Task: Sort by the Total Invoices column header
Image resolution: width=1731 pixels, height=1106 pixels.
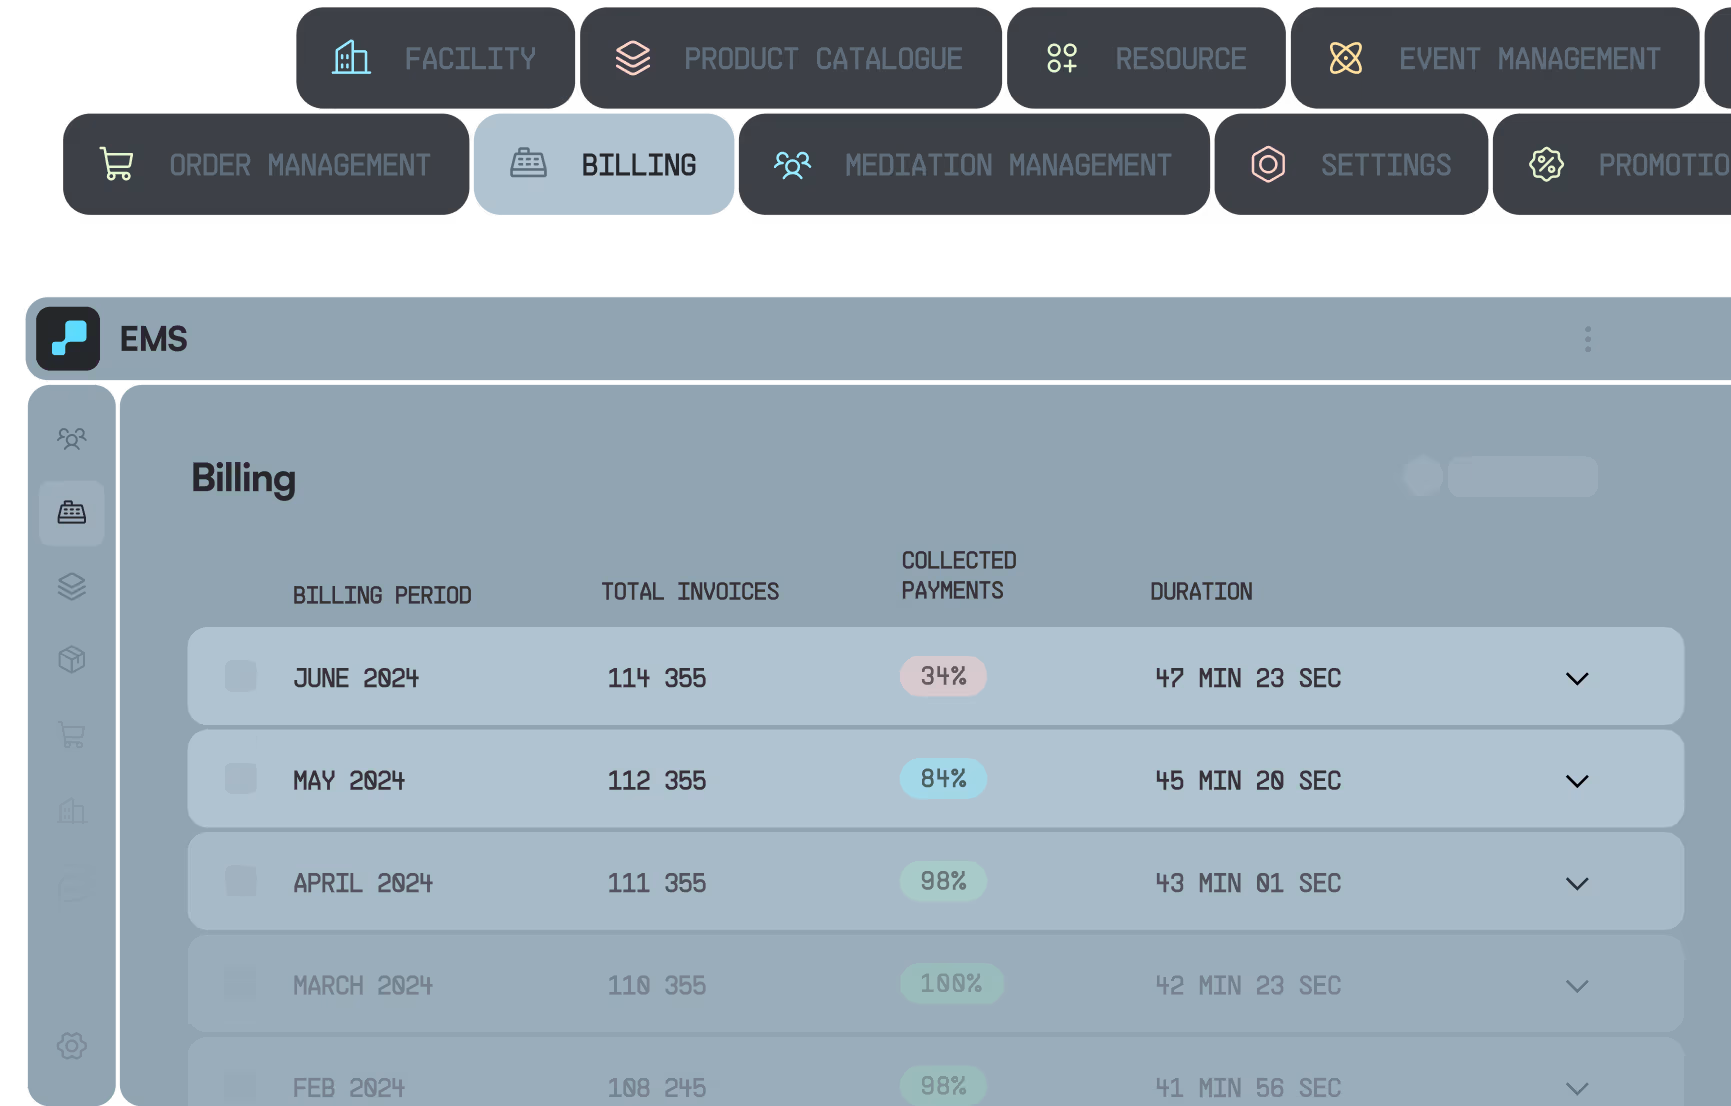Action: click(690, 592)
